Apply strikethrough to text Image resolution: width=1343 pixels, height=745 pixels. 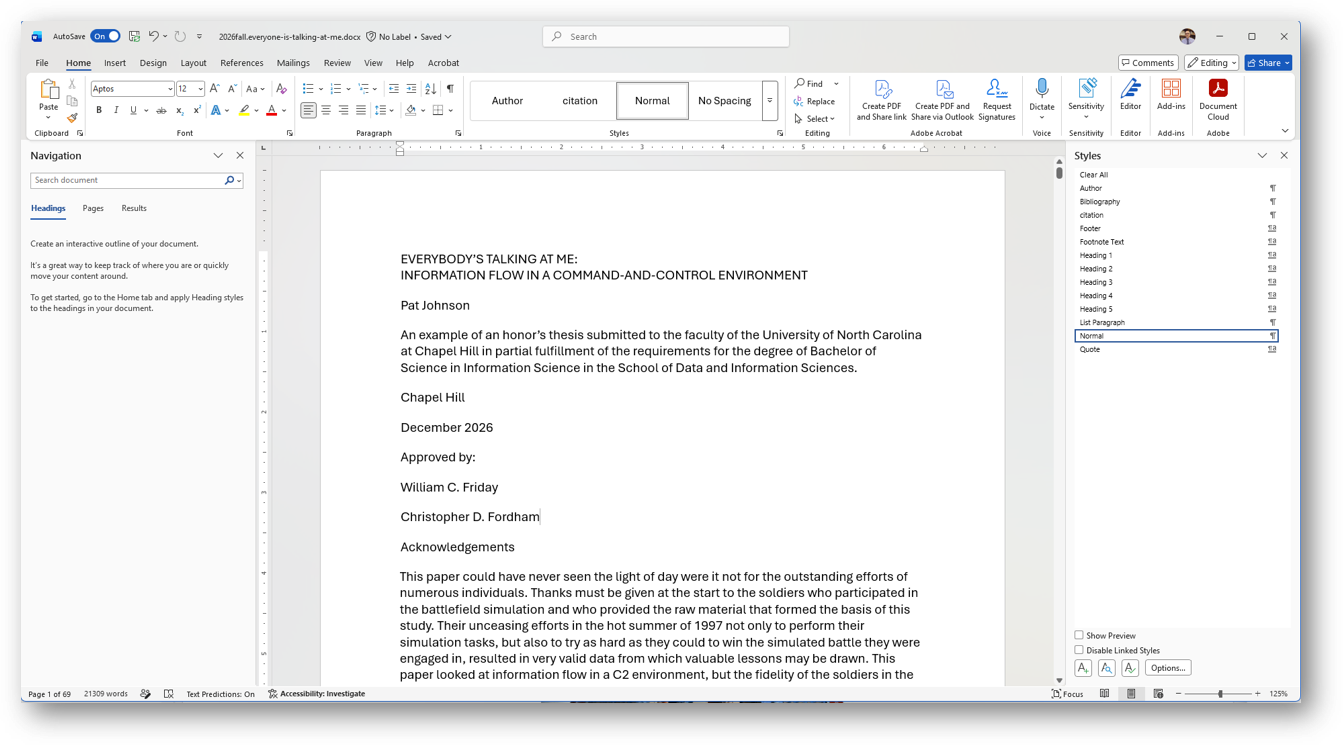pos(161,111)
